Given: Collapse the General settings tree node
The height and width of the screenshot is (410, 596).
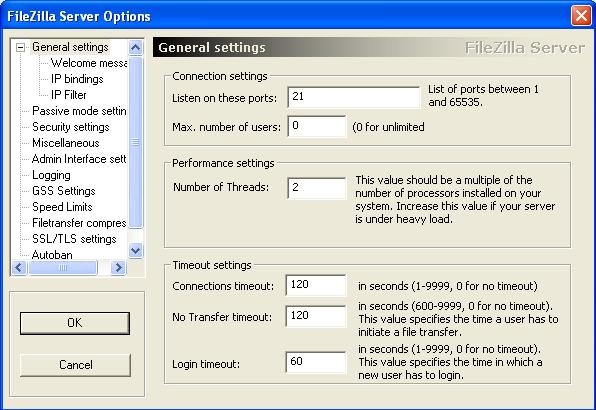Looking at the screenshot, I should pyautogui.click(x=20, y=47).
